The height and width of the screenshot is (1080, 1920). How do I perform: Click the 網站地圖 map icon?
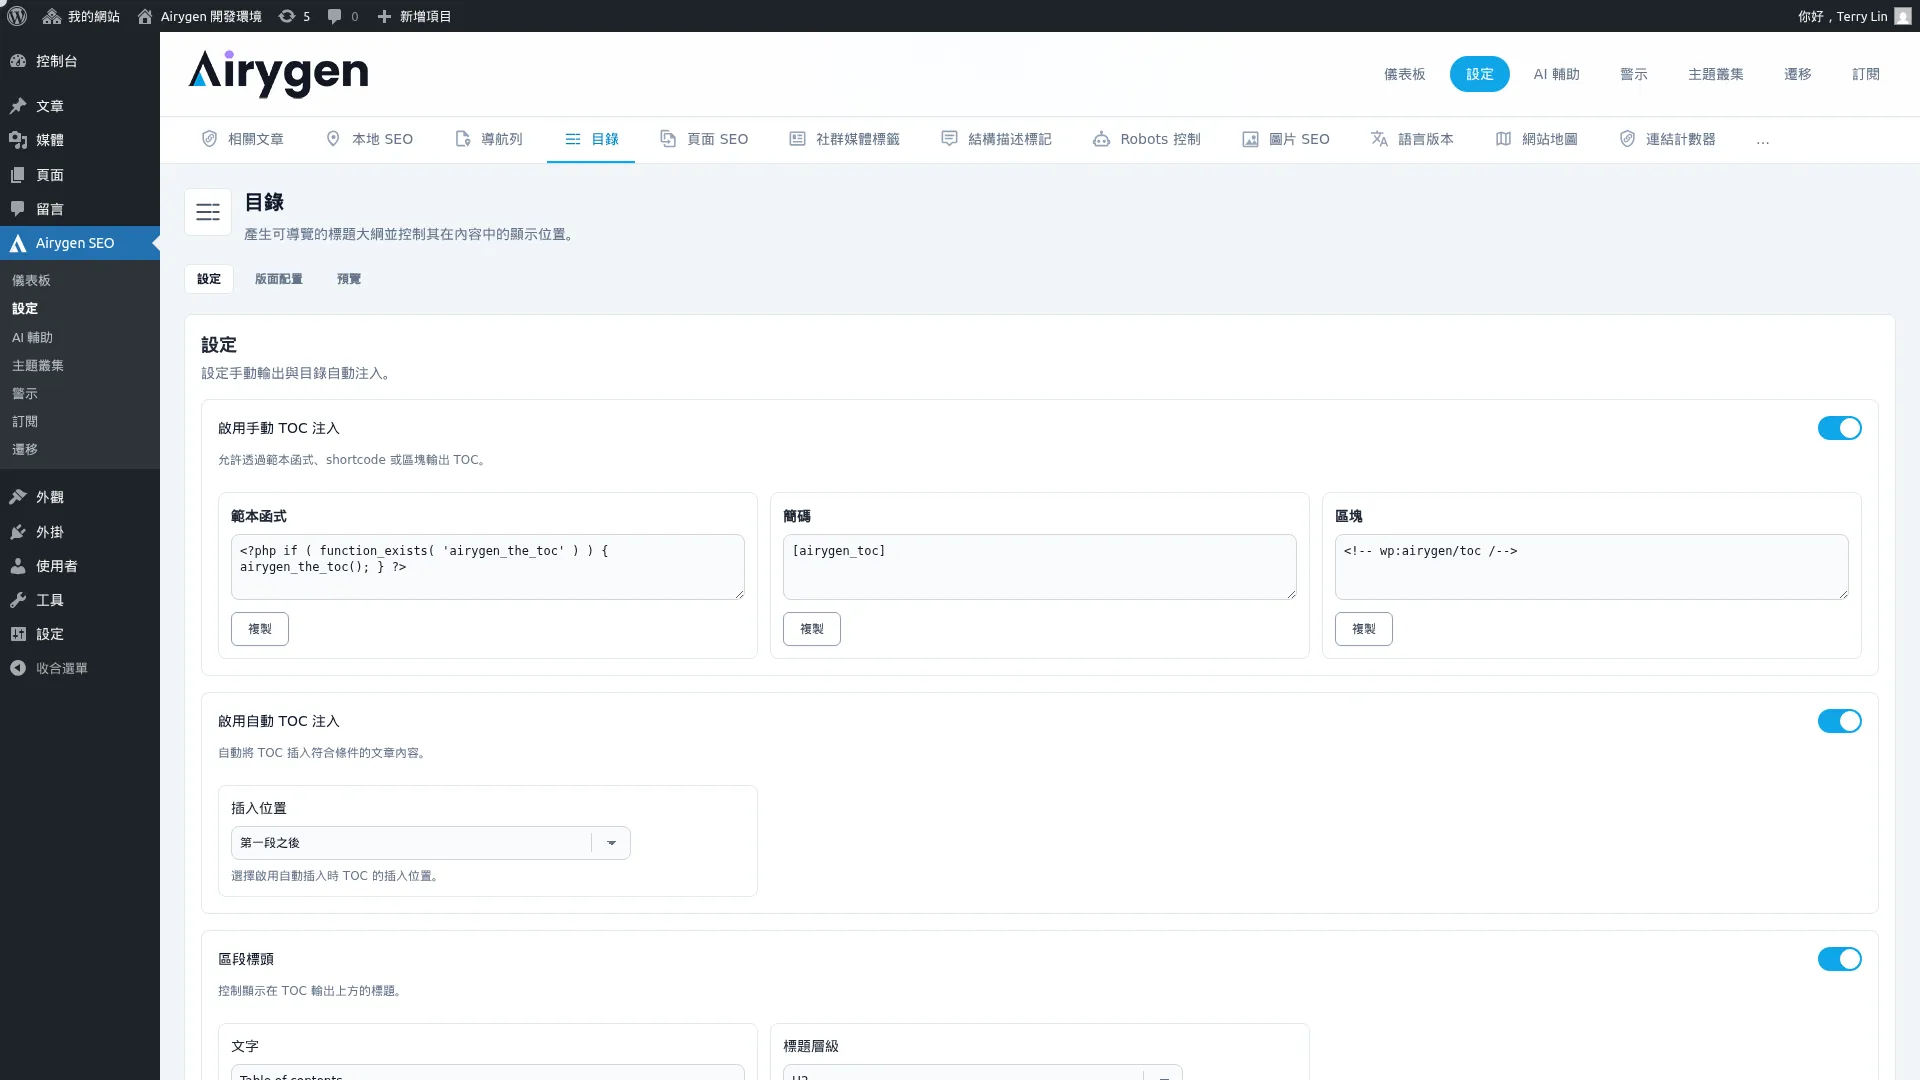coord(1503,139)
